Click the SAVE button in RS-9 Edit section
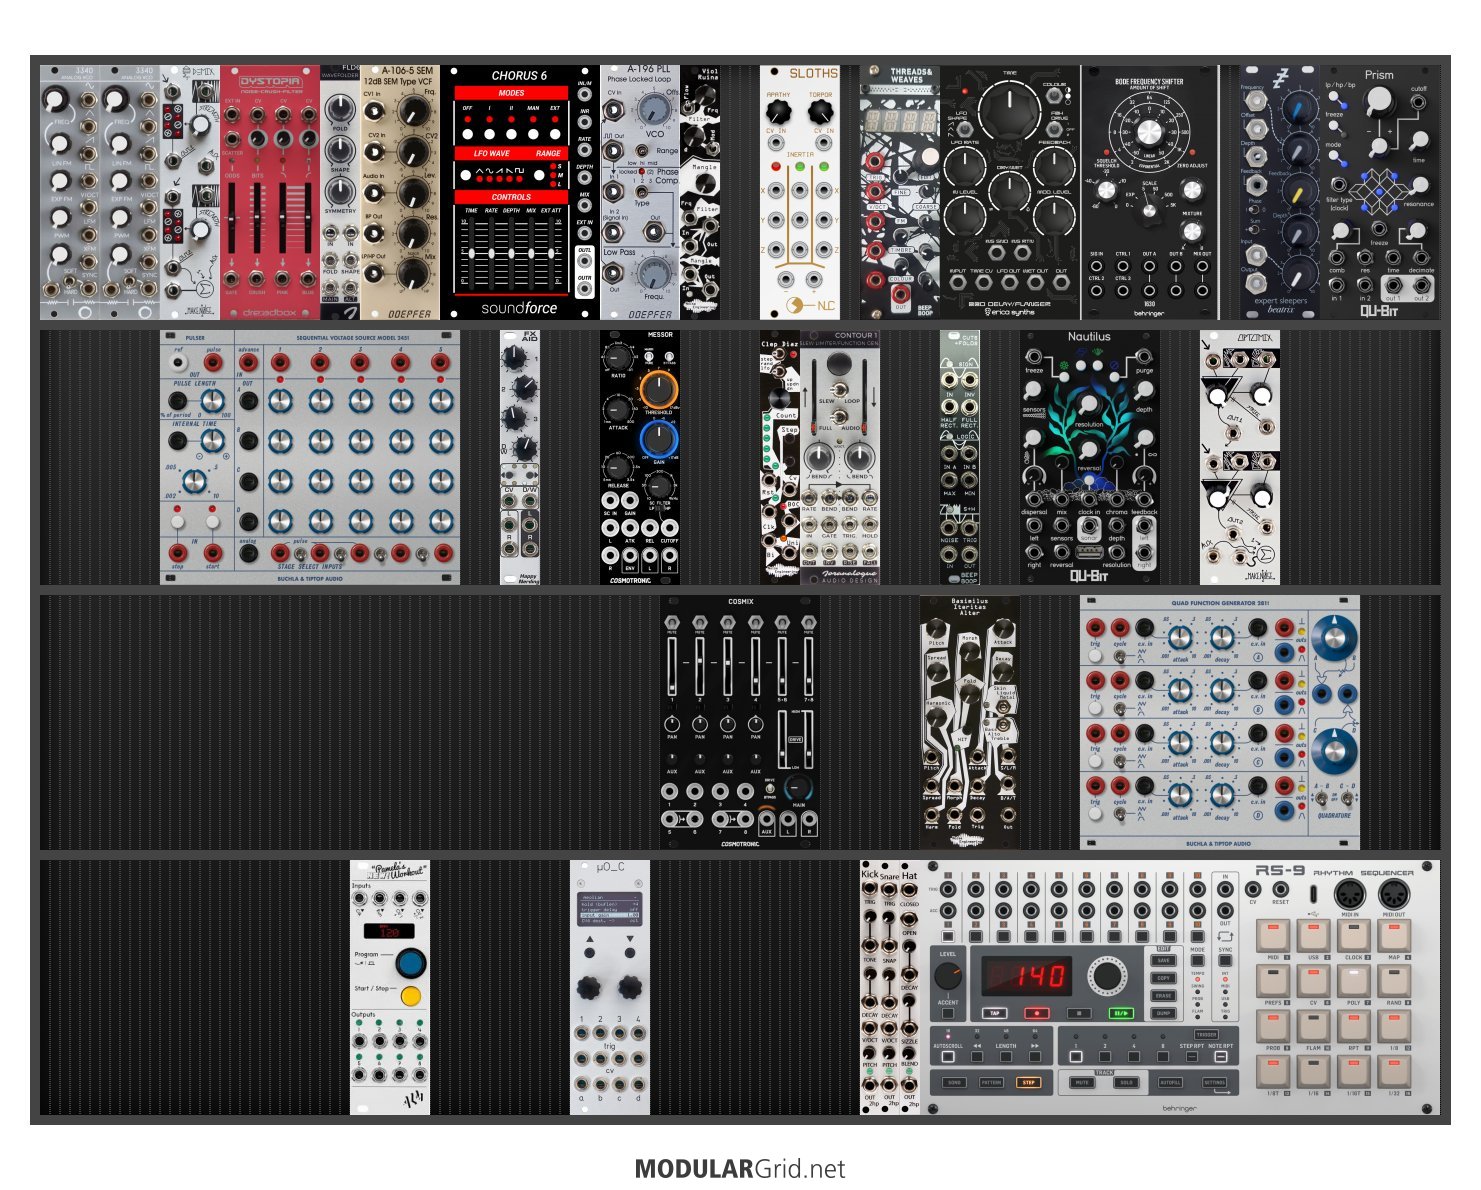Image resolution: width=1481 pixels, height=1190 pixels. point(1164,960)
